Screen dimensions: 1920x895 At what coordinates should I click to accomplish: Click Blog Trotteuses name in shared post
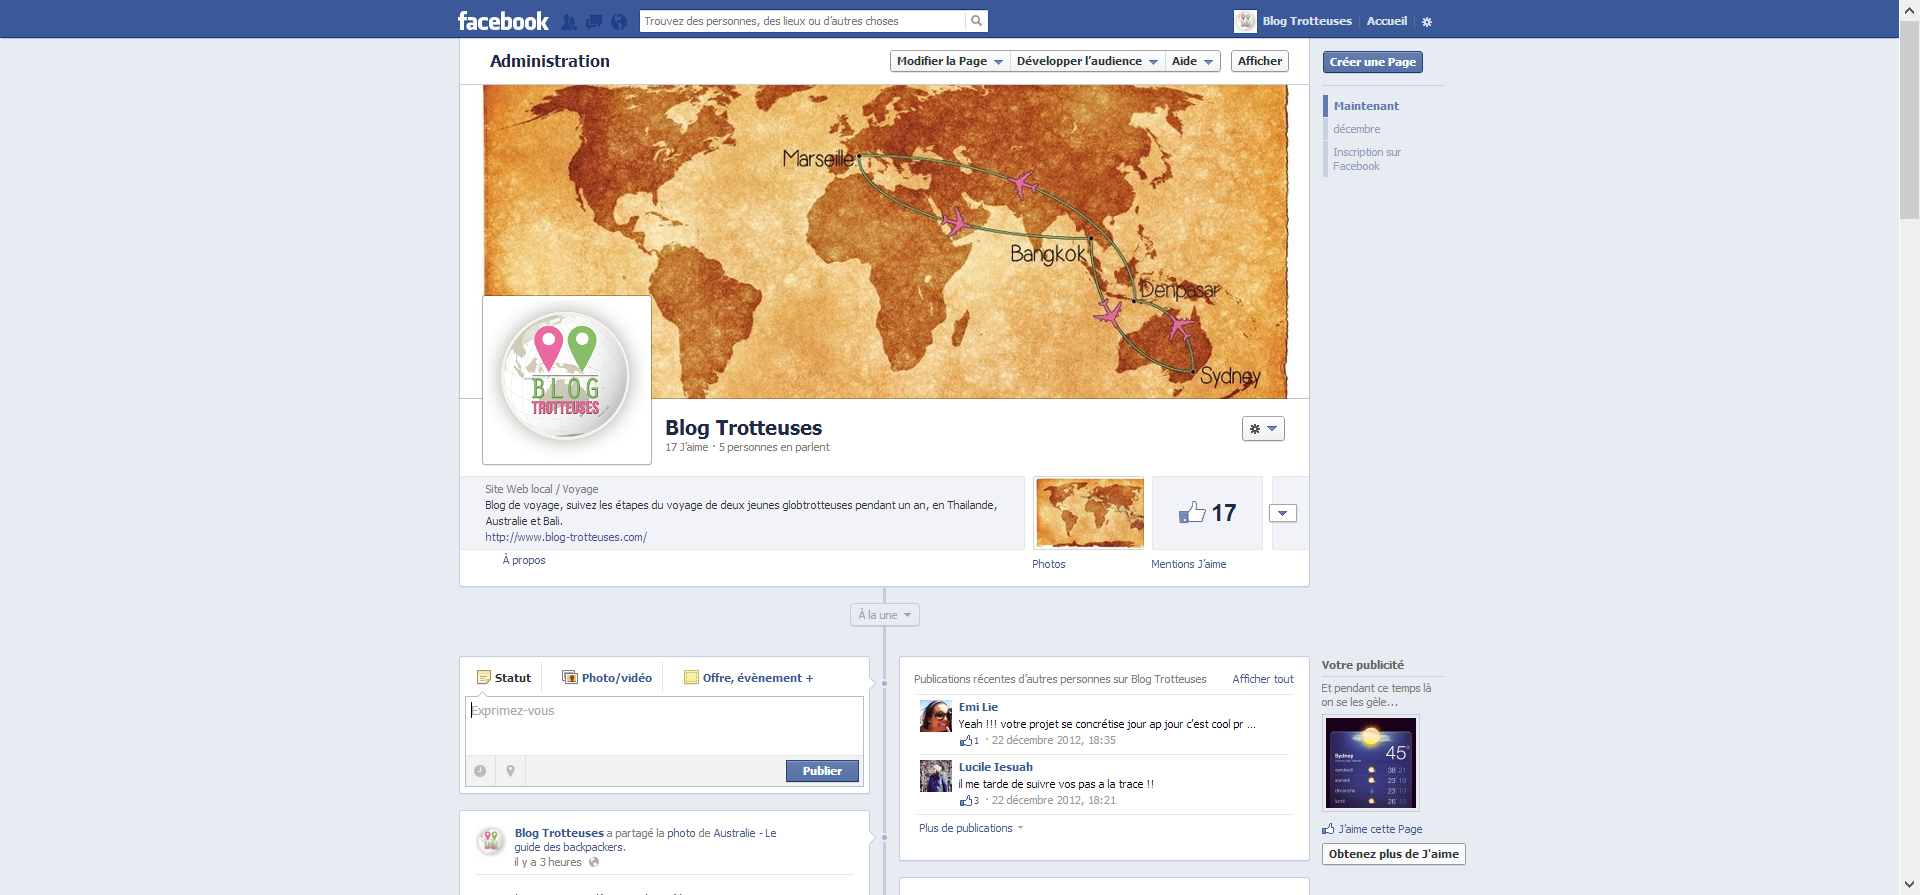pyautogui.click(x=559, y=833)
